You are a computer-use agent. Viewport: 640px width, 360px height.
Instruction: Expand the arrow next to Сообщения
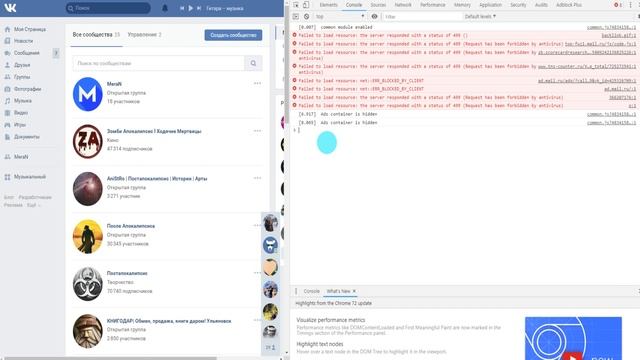click(x=56, y=53)
